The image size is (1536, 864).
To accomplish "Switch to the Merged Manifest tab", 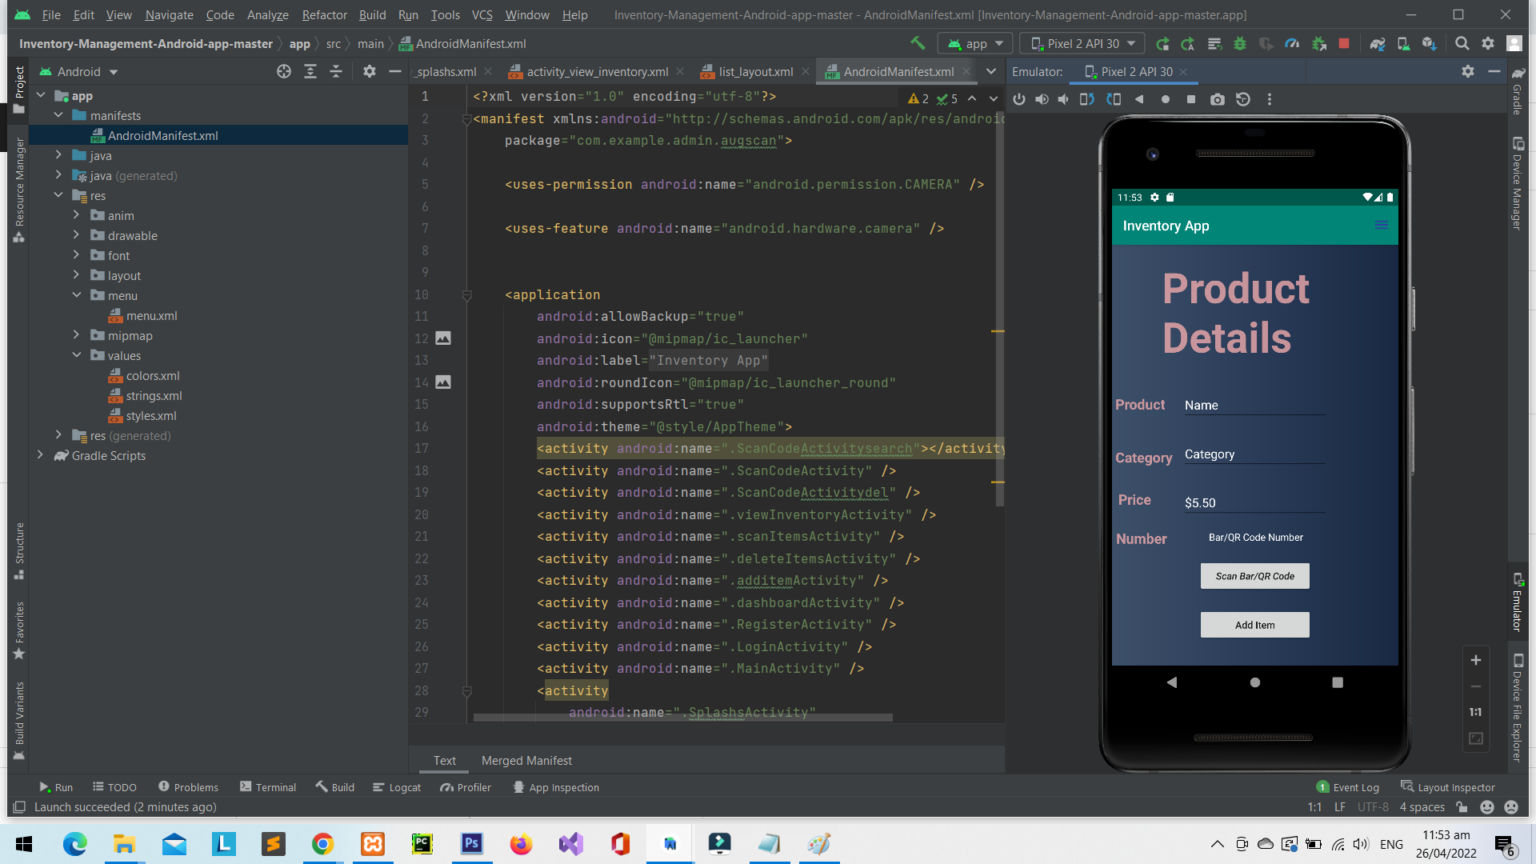I will pyautogui.click(x=527, y=760).
